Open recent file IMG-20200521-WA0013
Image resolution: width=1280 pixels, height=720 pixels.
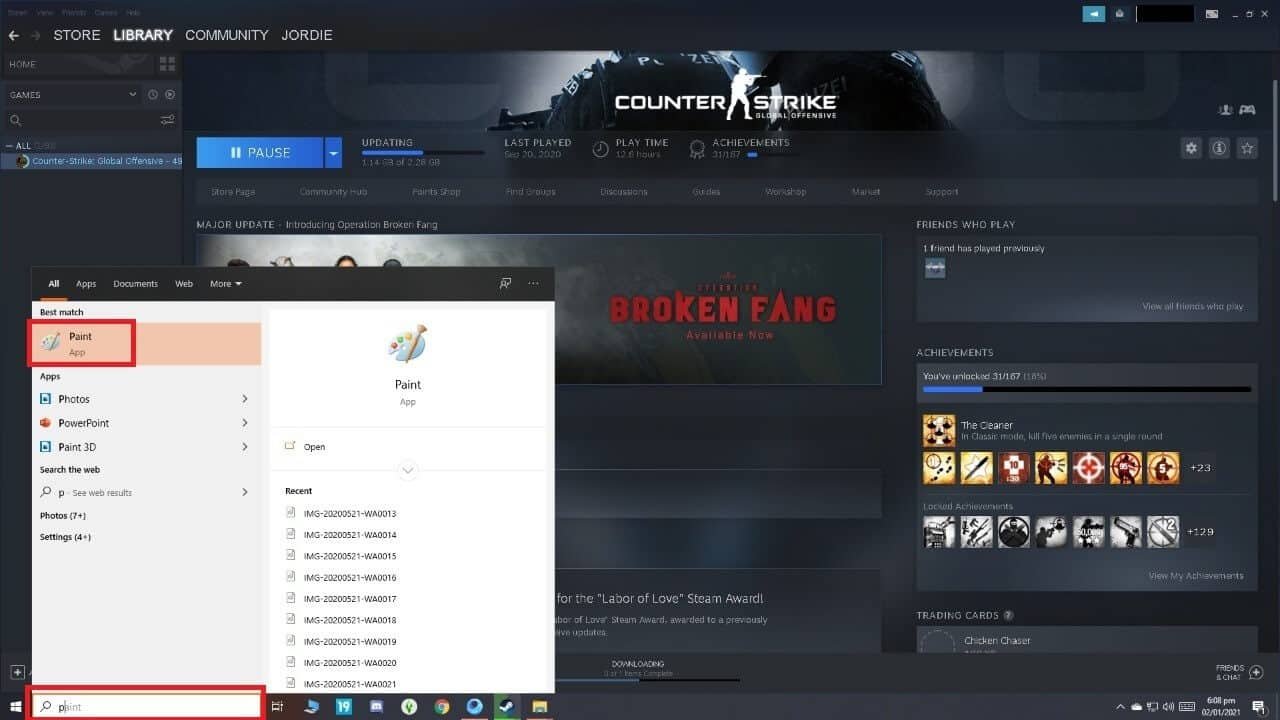[350, 514]
